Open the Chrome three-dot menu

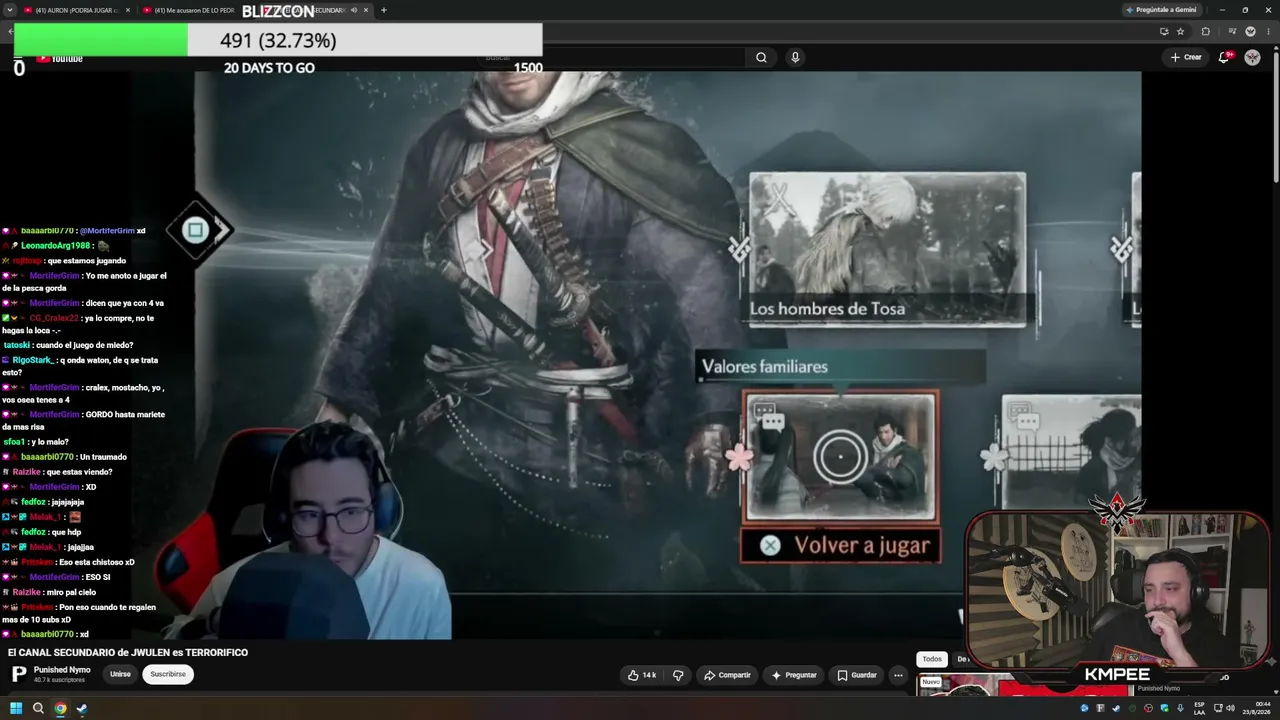[x=1267, y=31]
